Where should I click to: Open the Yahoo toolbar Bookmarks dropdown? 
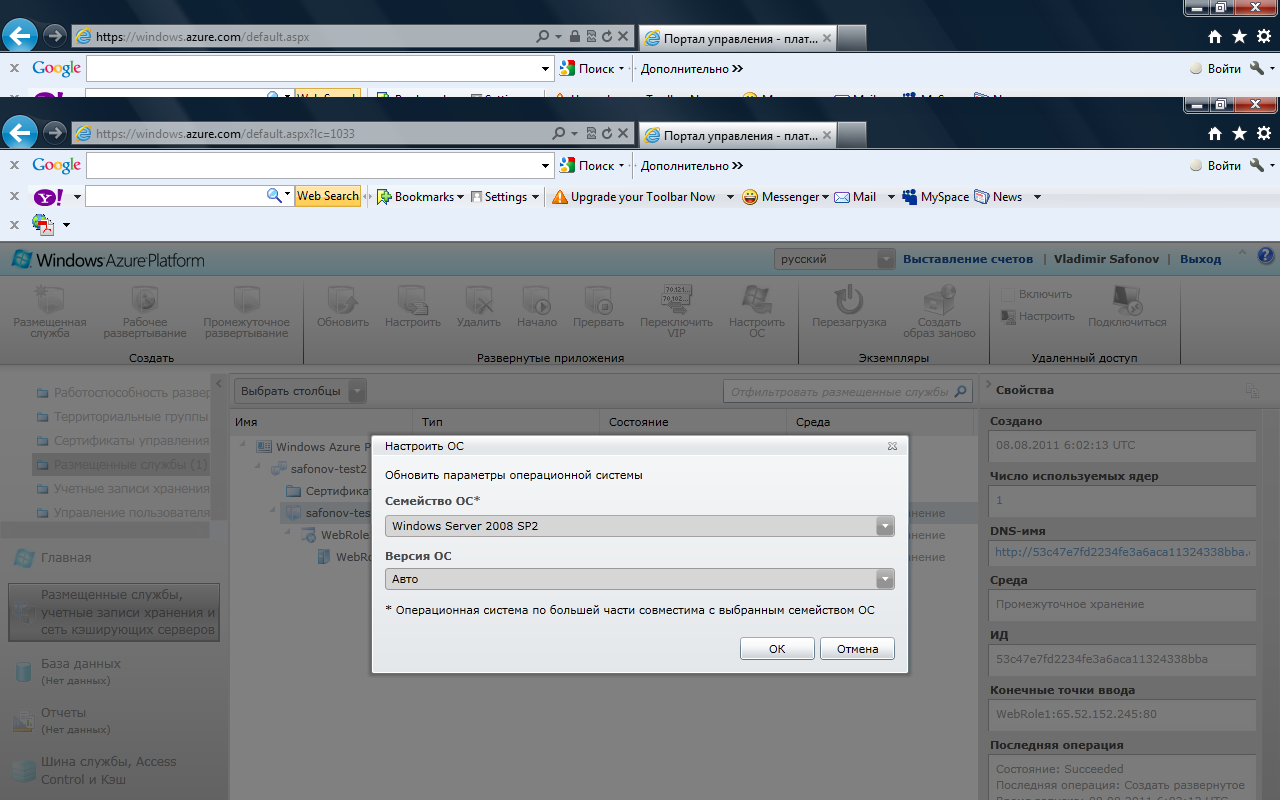pyautogui.click(x=421, y=197)
